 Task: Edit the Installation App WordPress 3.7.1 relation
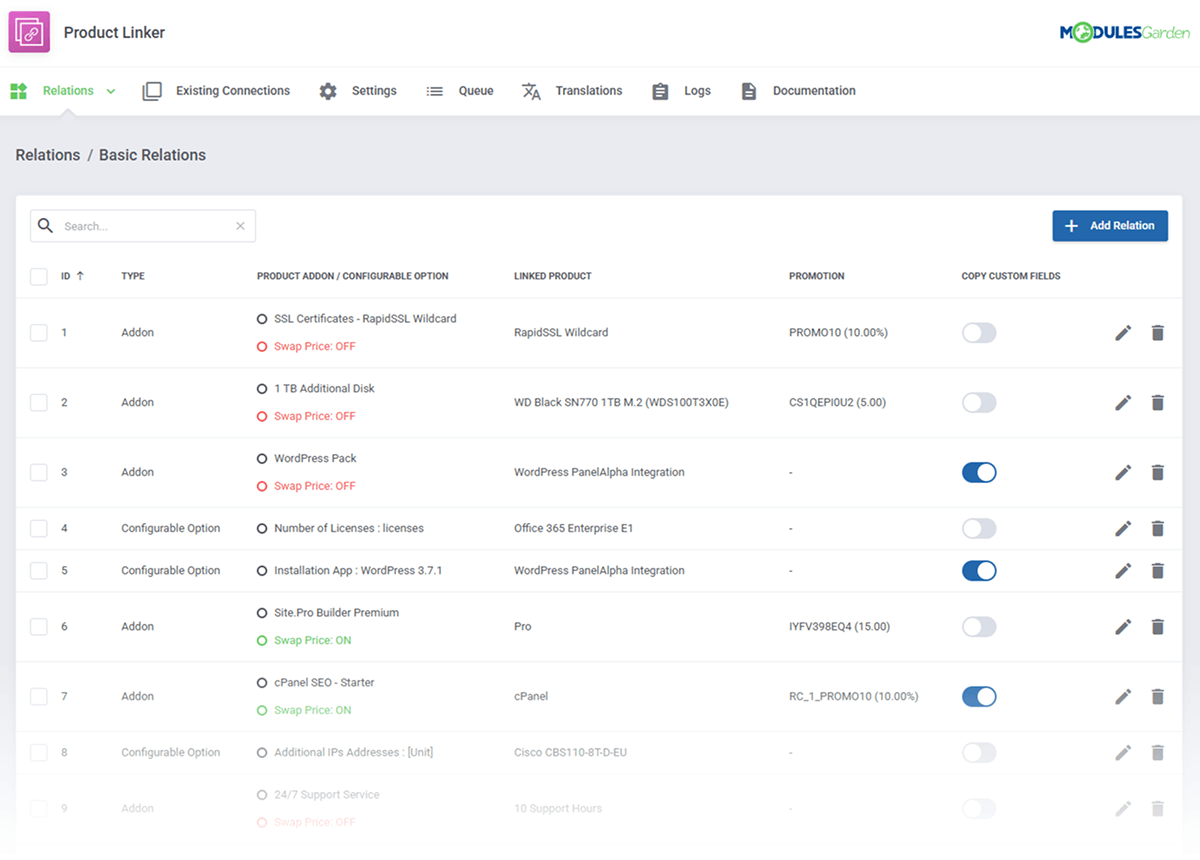pos(1123,571)
